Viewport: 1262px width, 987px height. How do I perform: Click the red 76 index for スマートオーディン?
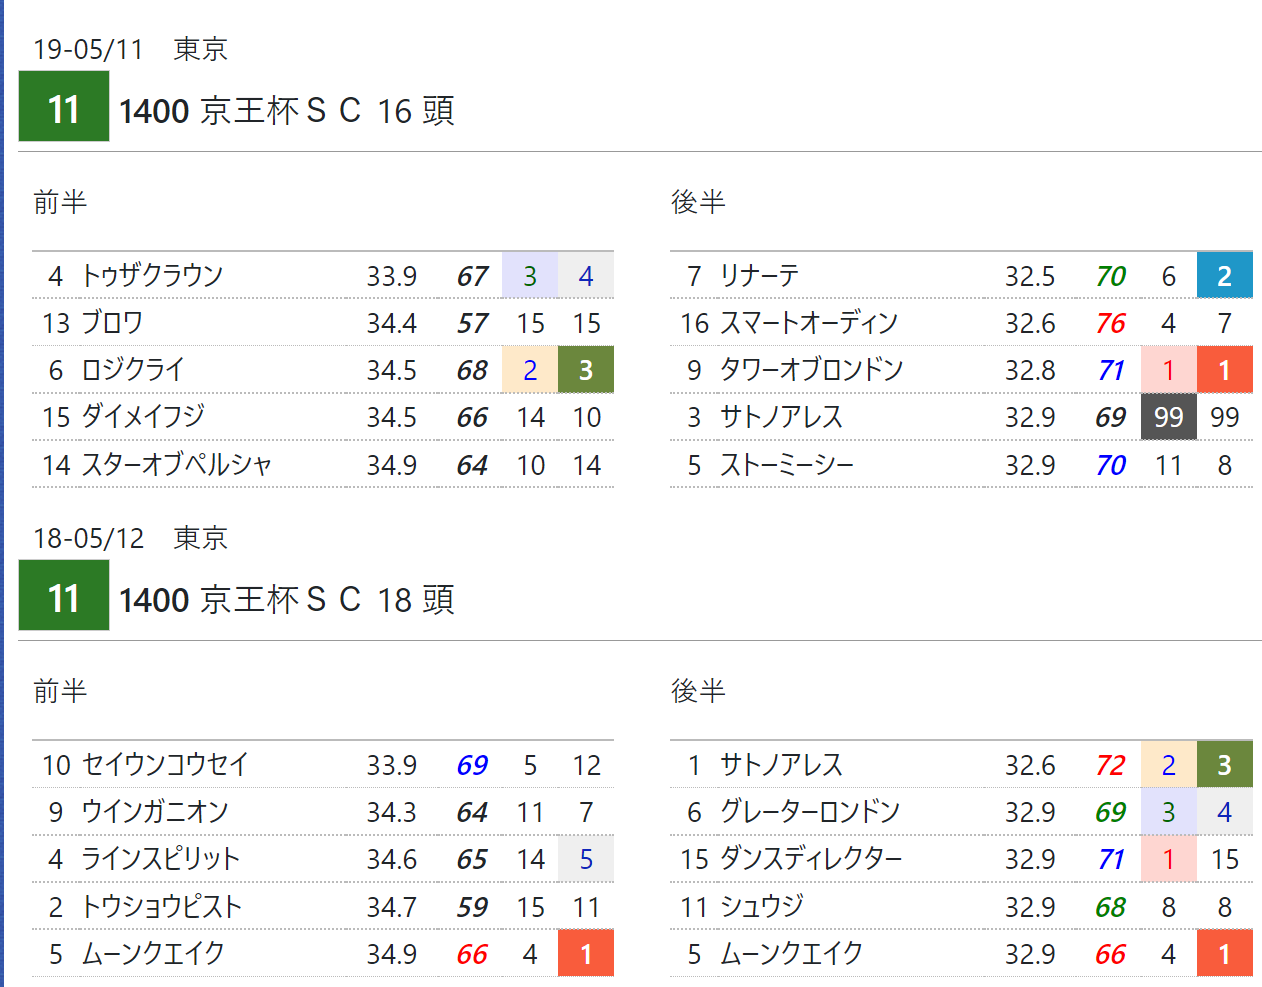click(x=1110, y=323)
